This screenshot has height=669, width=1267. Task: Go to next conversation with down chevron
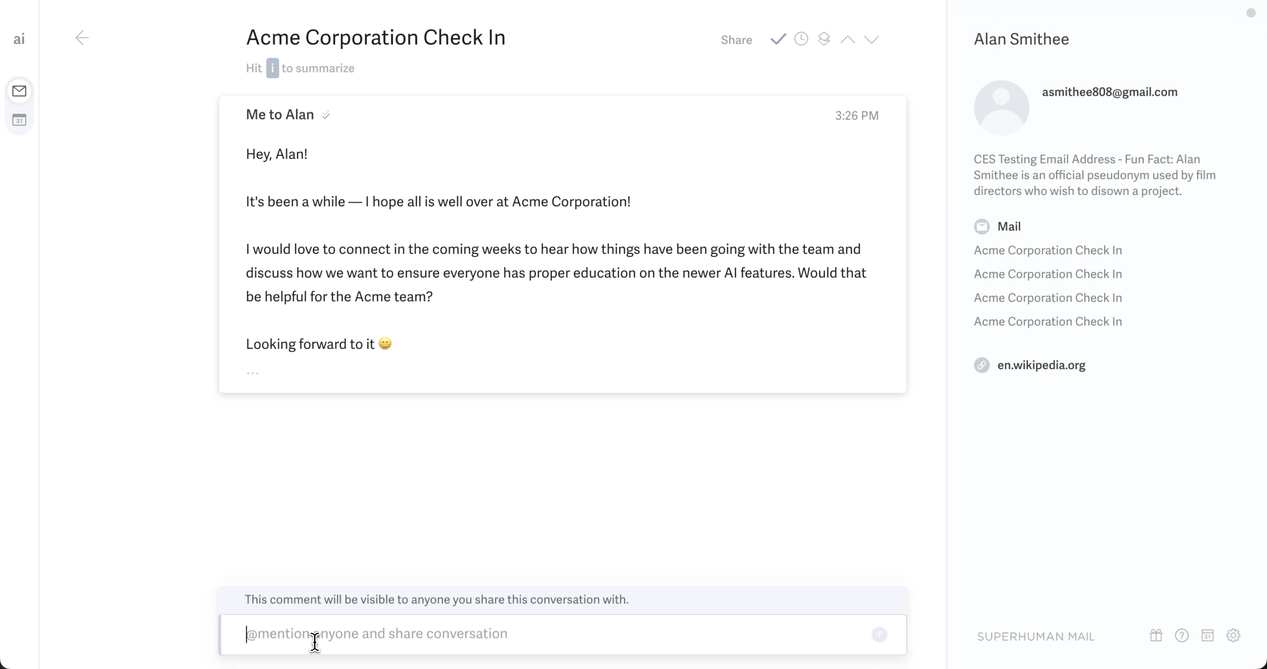pos(872,39)
